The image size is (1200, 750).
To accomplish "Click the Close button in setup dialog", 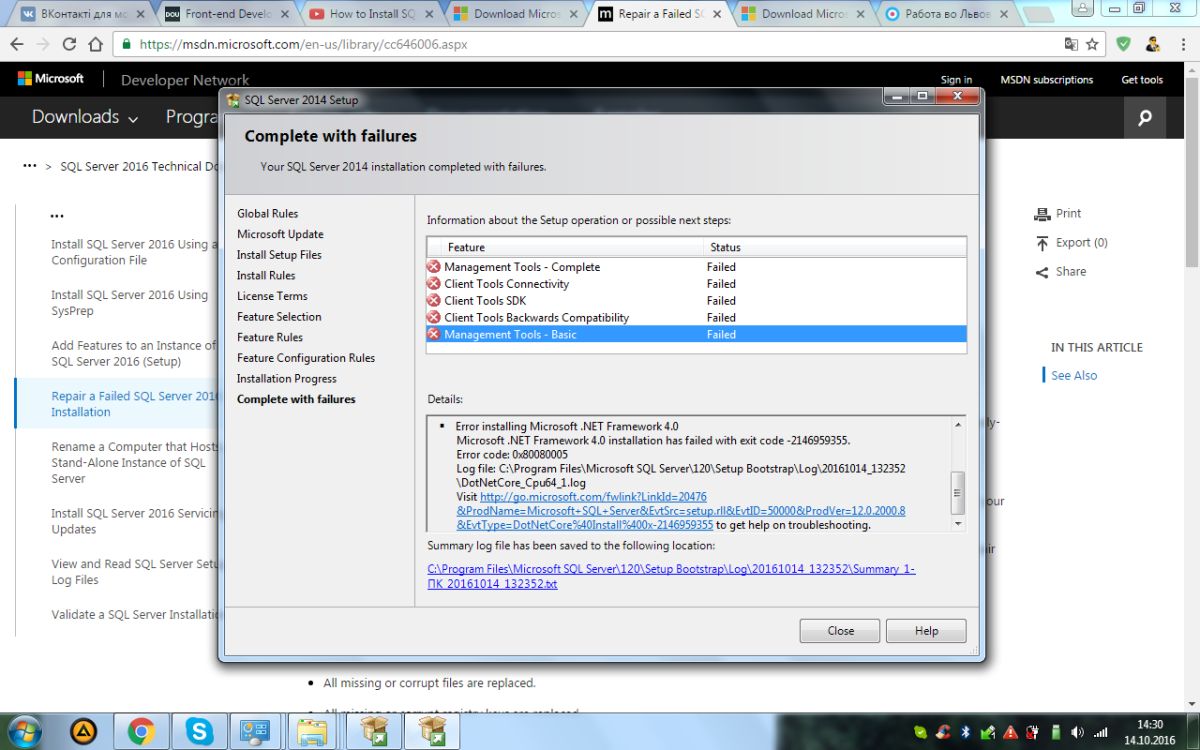I will (840, 631).
